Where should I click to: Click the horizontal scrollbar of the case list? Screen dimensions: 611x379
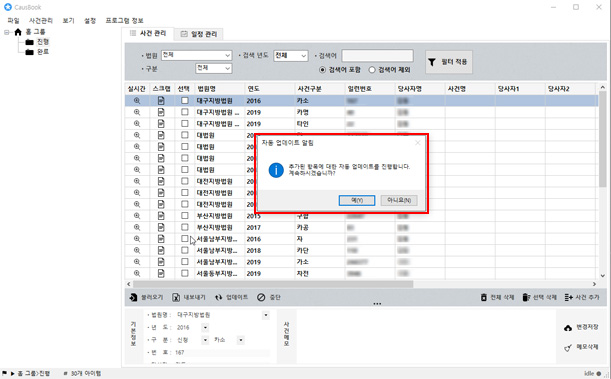(x=273, y=284)
